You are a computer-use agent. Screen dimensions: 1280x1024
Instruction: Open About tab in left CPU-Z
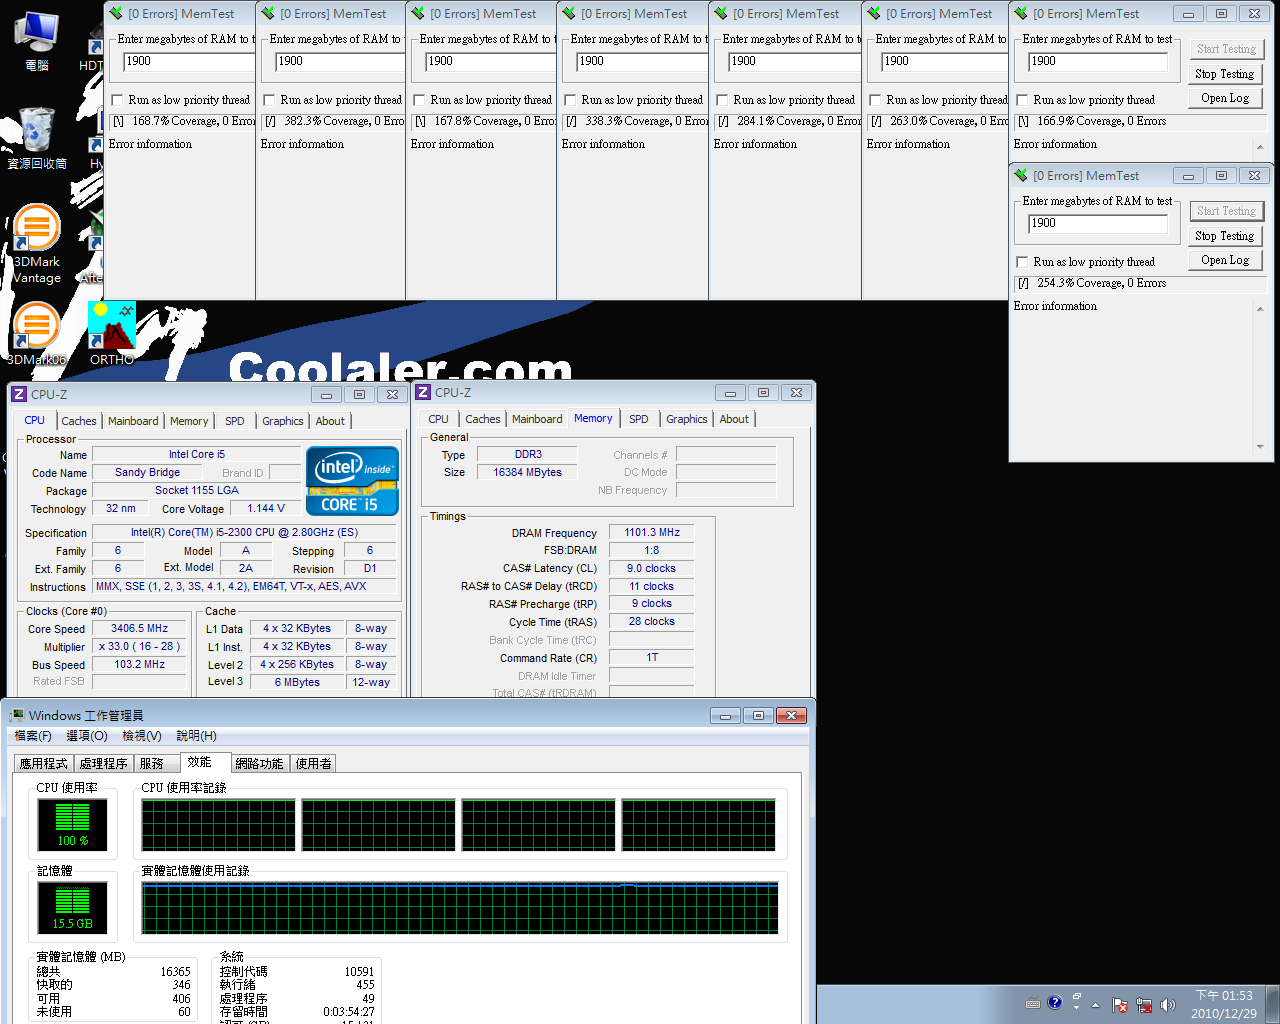(330, 421)
